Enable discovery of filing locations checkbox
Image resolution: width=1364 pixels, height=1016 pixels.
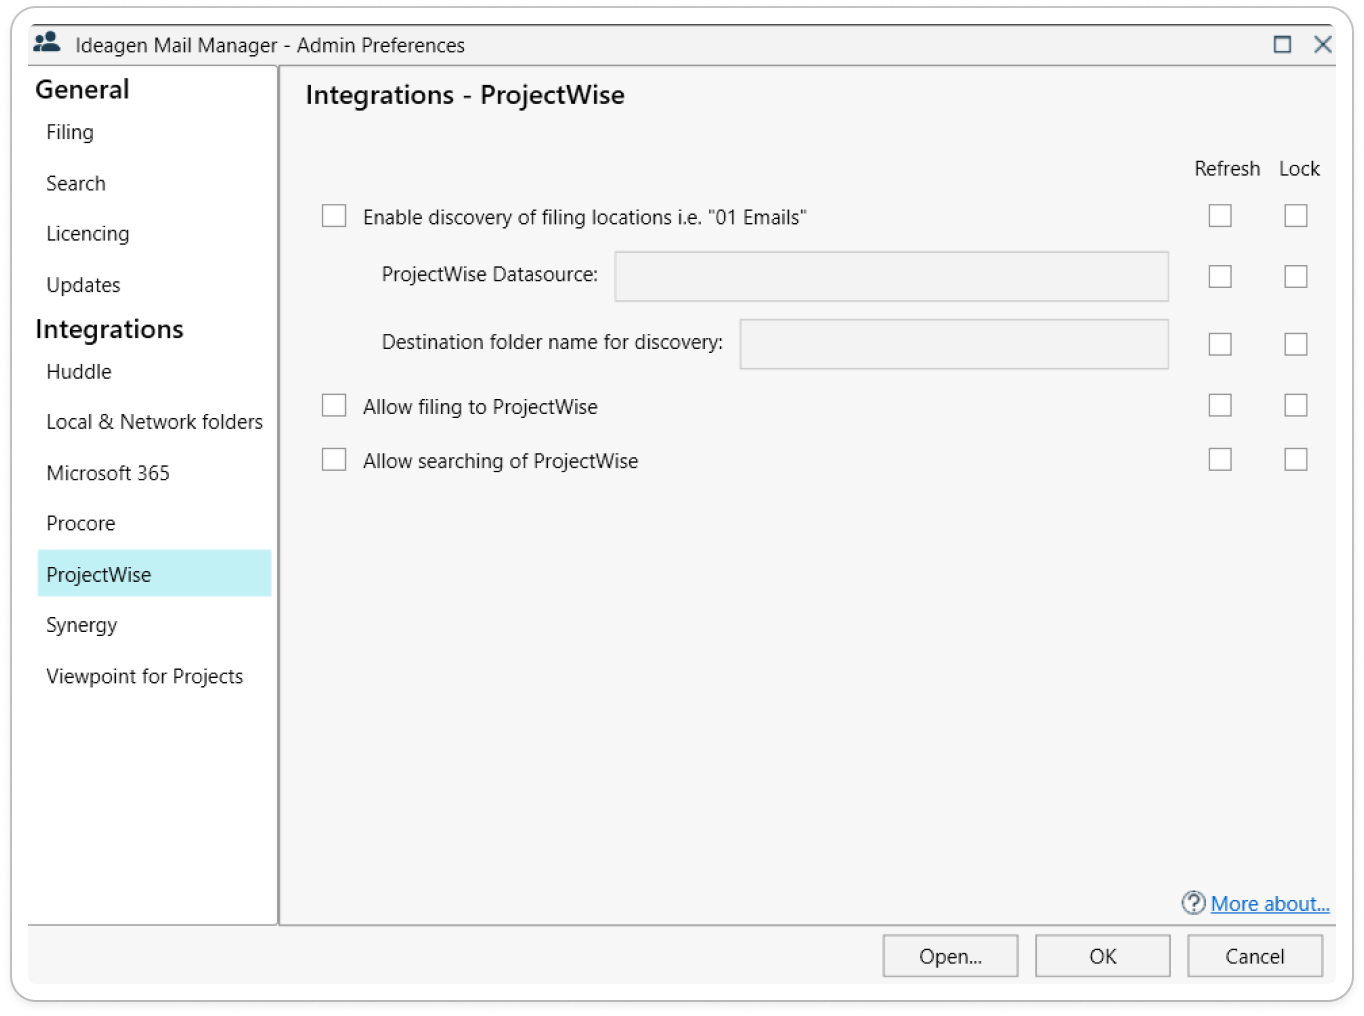tap(334, 216)
